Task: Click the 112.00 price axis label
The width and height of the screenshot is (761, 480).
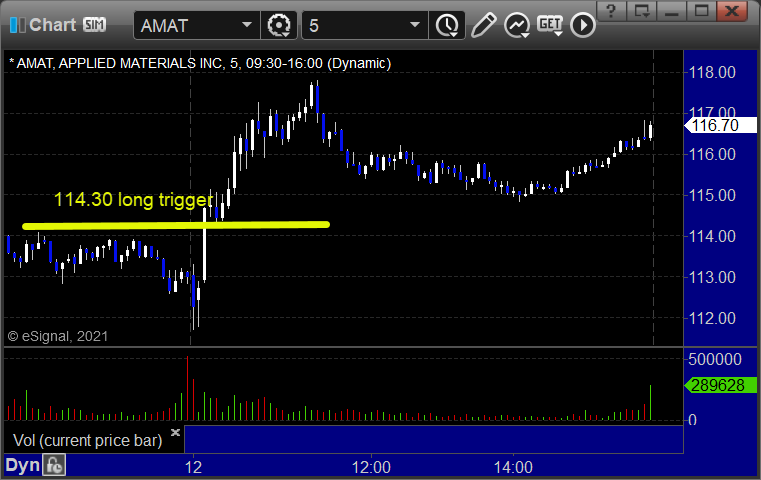Action: 712,318
